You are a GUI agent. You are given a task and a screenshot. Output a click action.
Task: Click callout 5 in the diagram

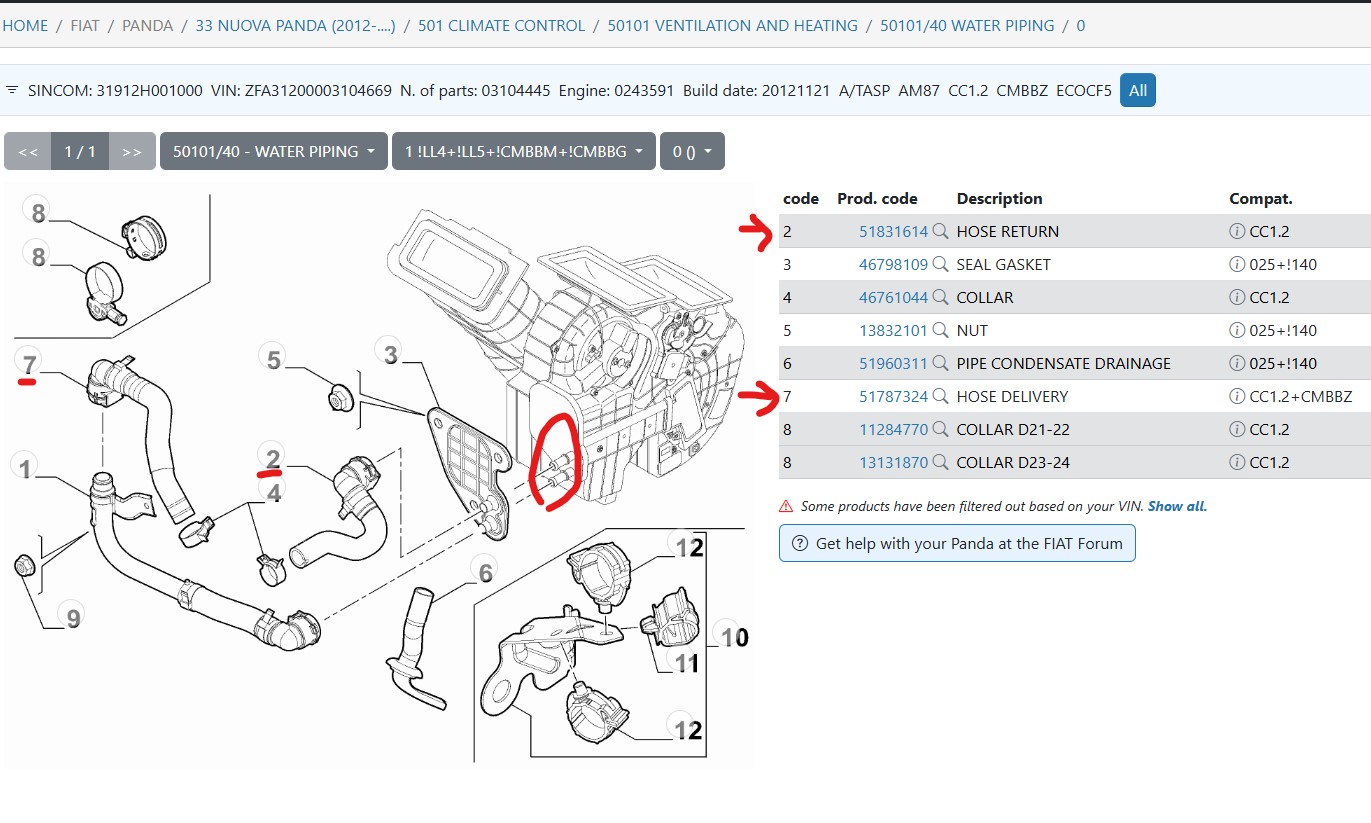pos(274,359)
